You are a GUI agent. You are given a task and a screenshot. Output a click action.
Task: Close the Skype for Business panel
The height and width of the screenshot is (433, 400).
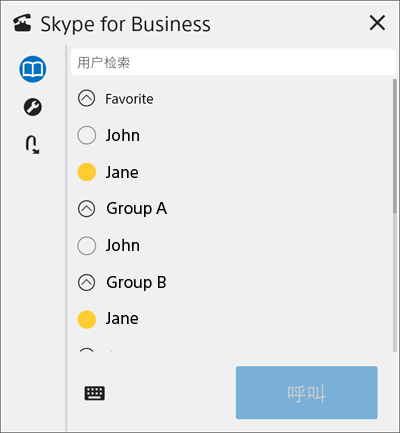pyautogui.click(x=377, y=23)
